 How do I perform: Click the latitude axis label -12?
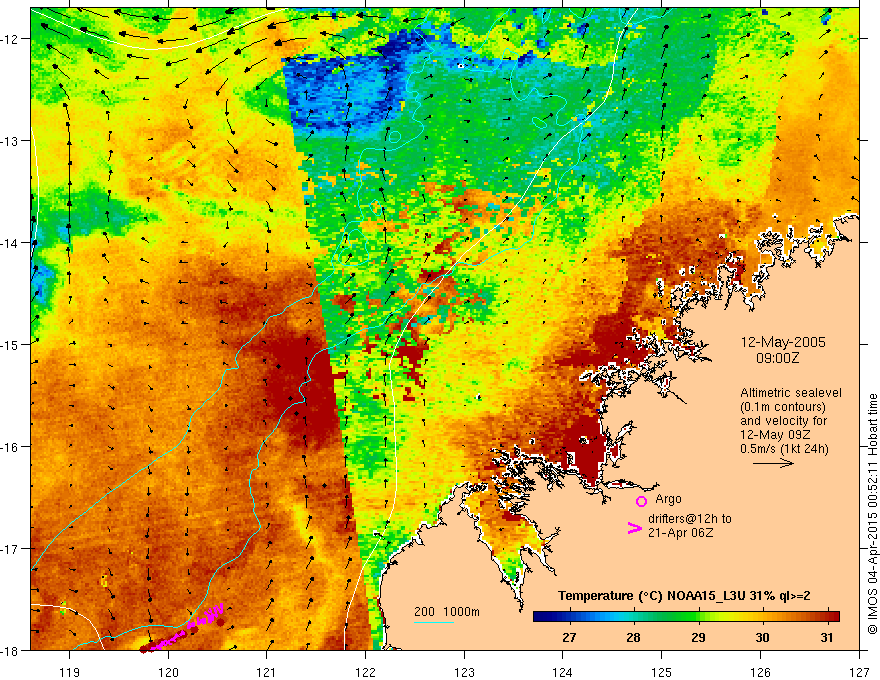(10, 39)
